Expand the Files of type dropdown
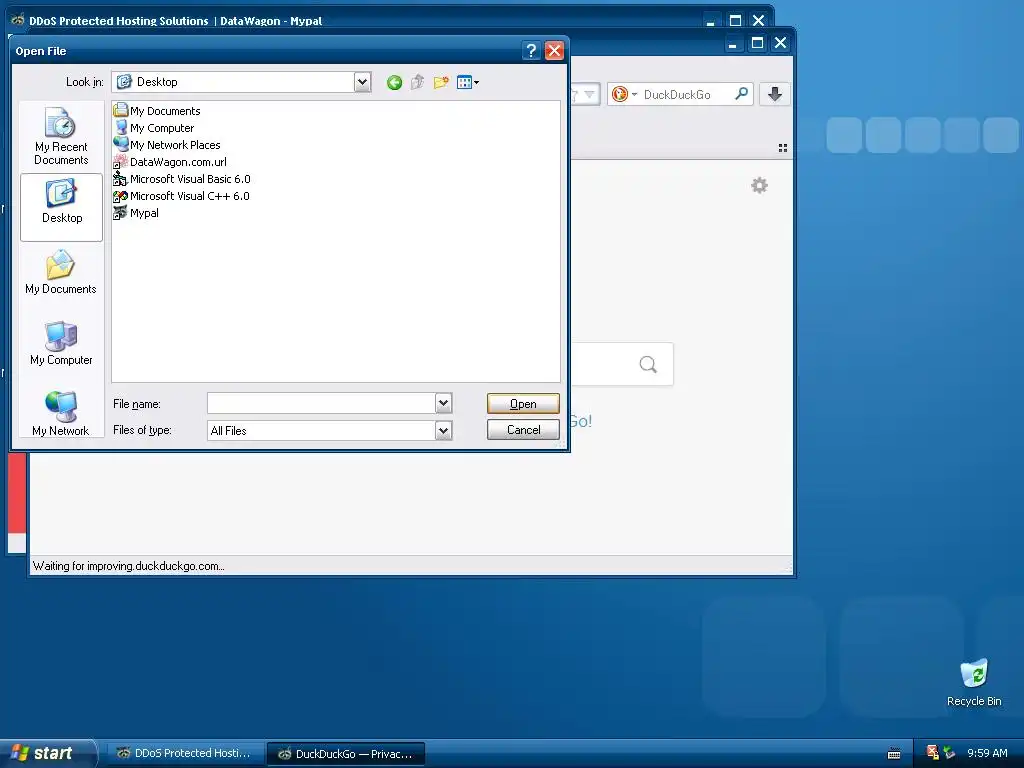The height and width of the screenshot is (768, 1024). [x=443, y=430]
